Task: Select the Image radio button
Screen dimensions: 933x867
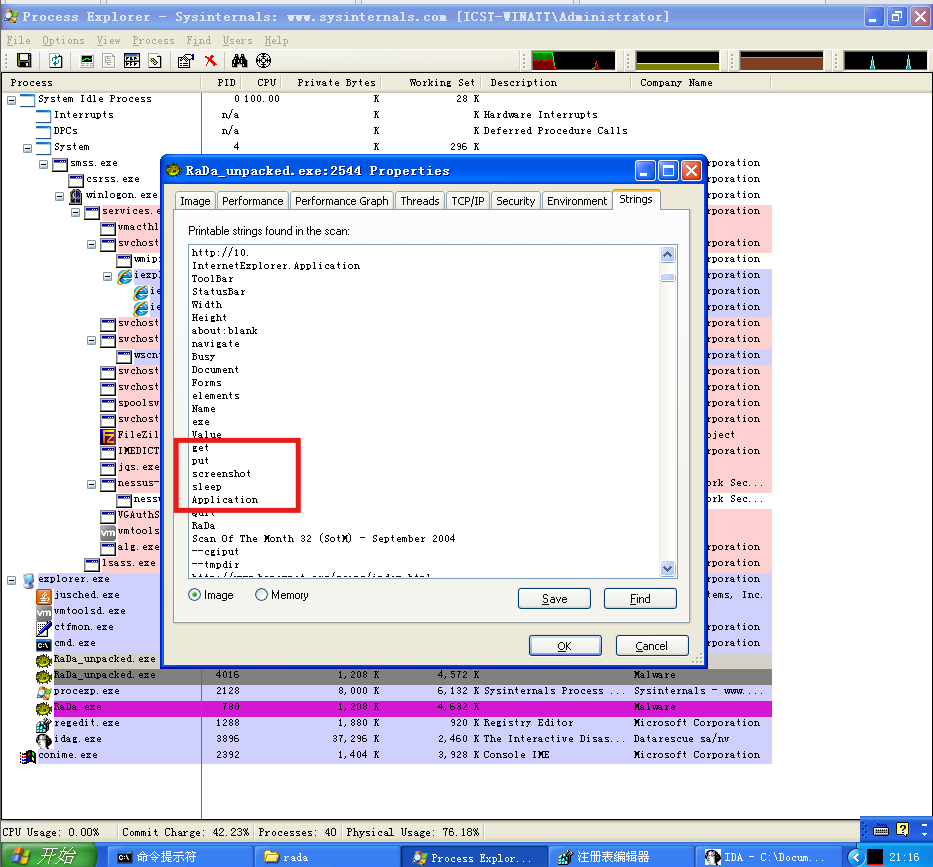Action: pos(195,595)
